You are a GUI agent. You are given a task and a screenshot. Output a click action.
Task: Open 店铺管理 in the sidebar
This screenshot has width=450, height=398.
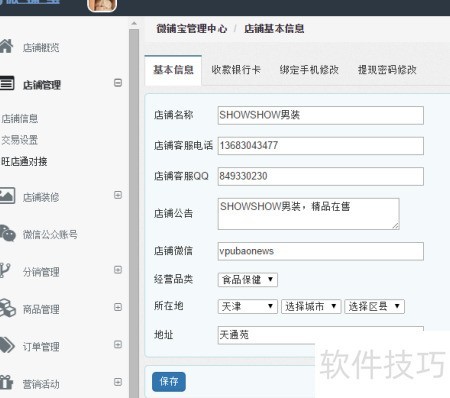click(x=42, y=85)
